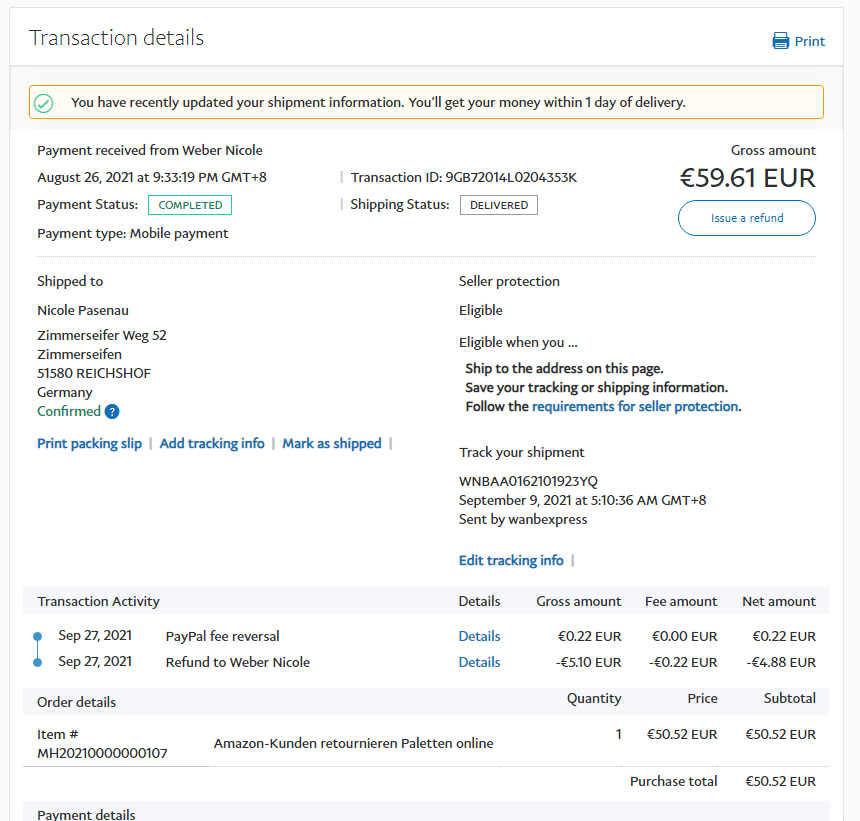
Task: Click the green checkmark notification icon
Action: pyautogui.click(x=43, y=103)
